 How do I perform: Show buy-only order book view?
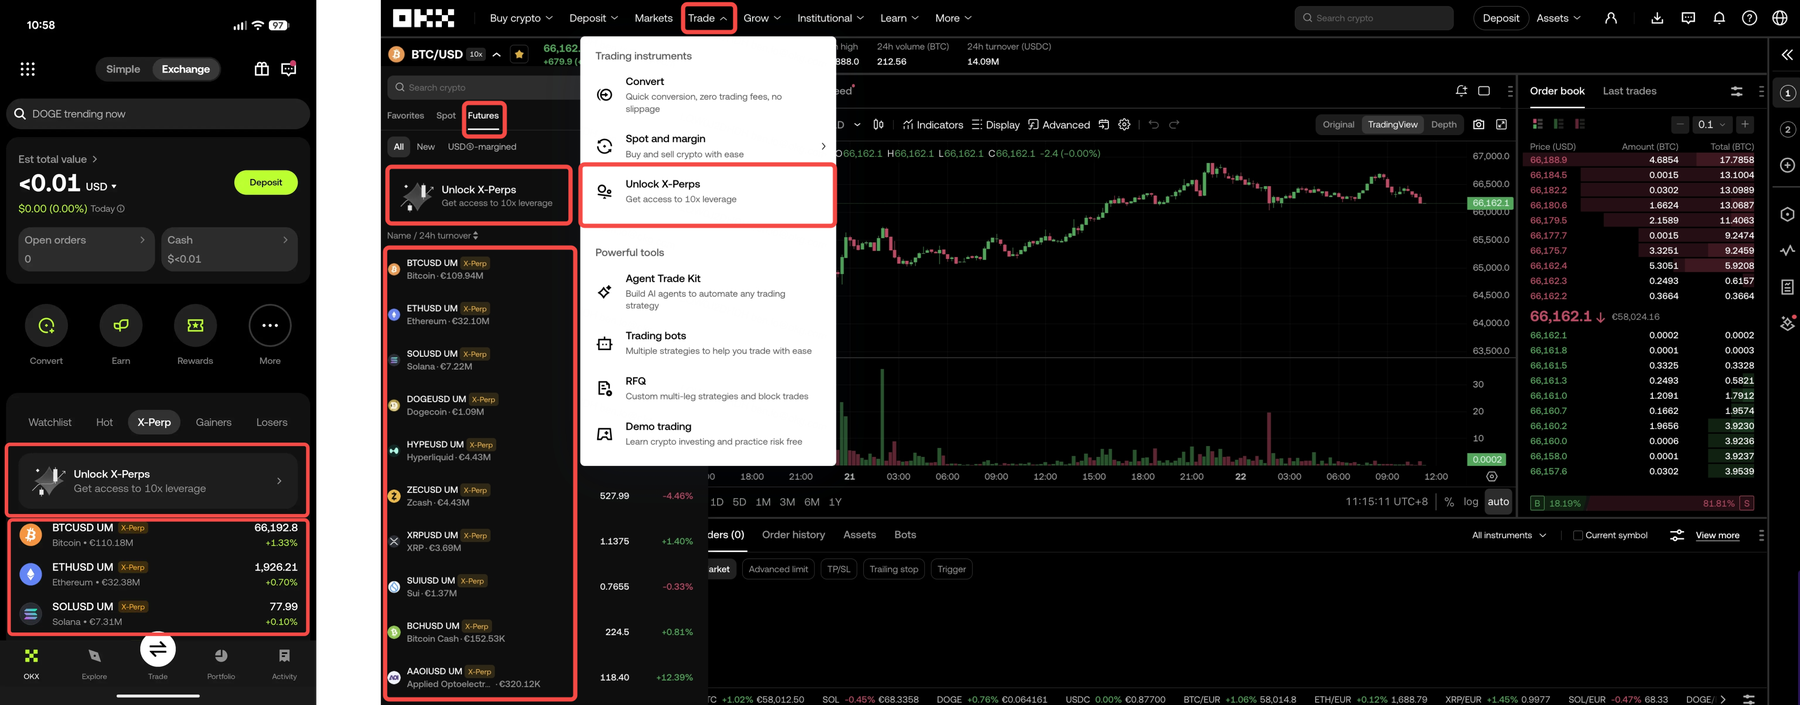pos(1559,124)
